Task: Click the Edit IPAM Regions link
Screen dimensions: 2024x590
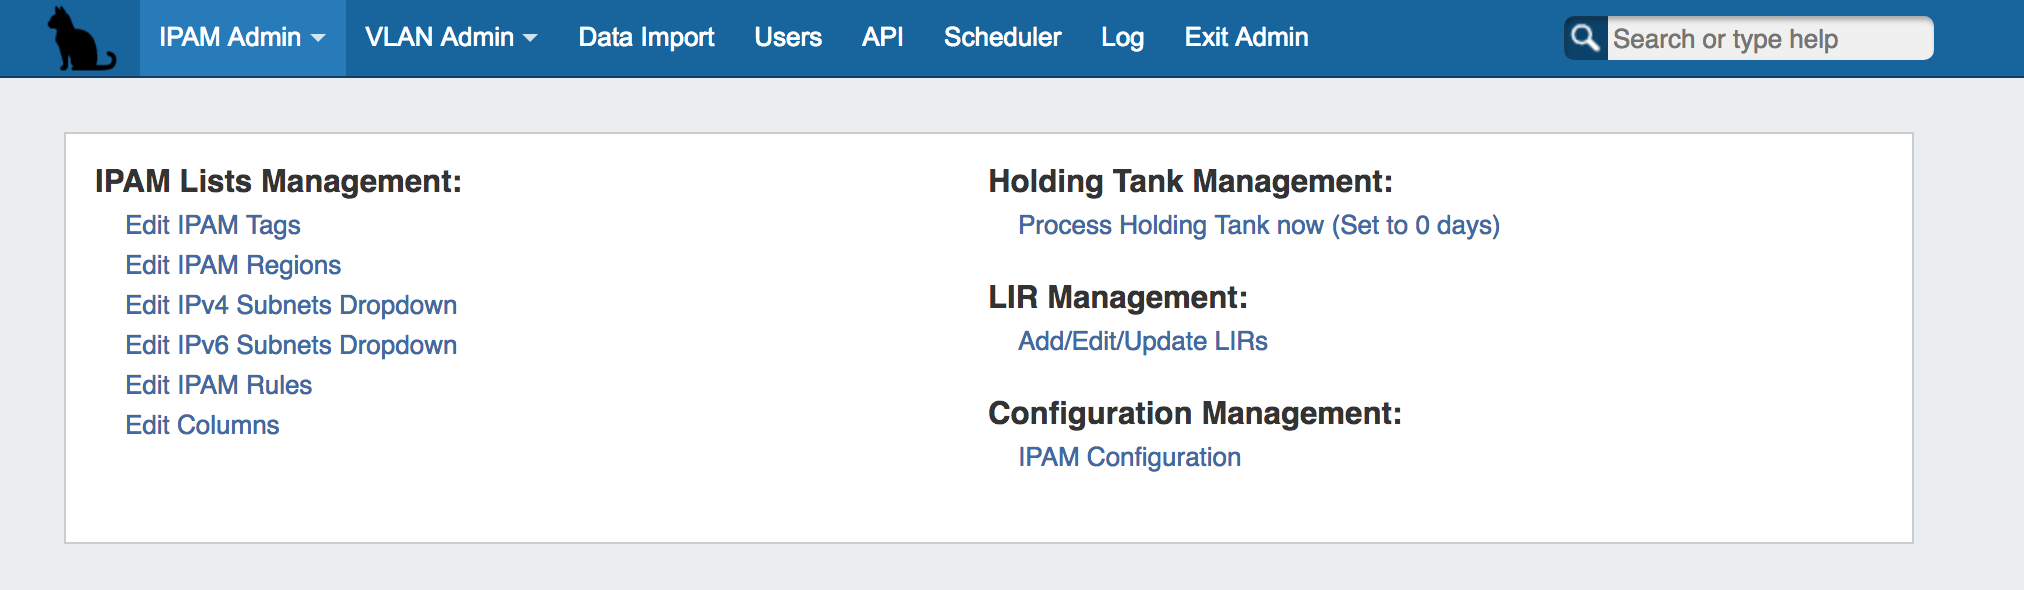Action: click(233, 265)
